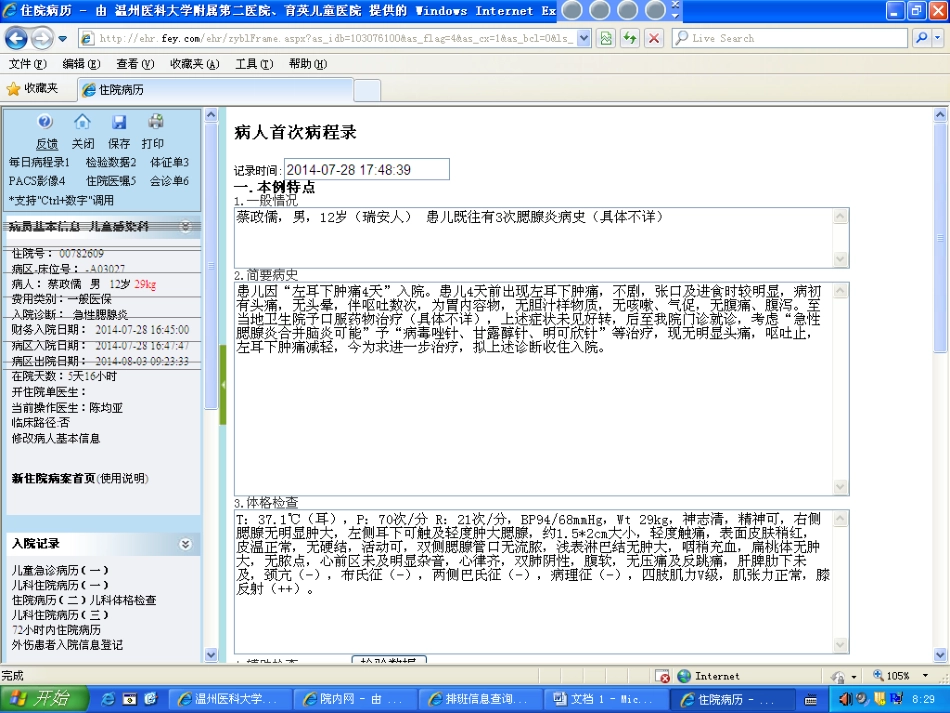Click 简要病史 textarea scroll down arrow
Image resolution: width=950 pixels, height=713 pixels.
[x=840, y=487]
